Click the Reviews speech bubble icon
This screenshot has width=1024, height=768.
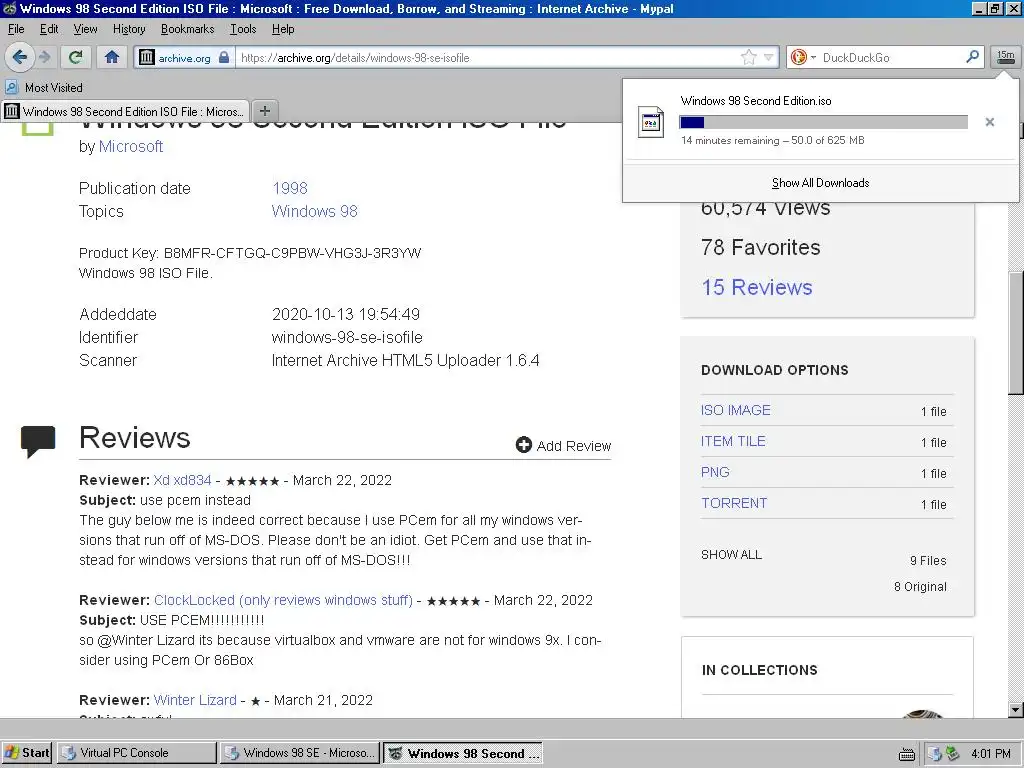pyautogui.click(x=38, y=441)
